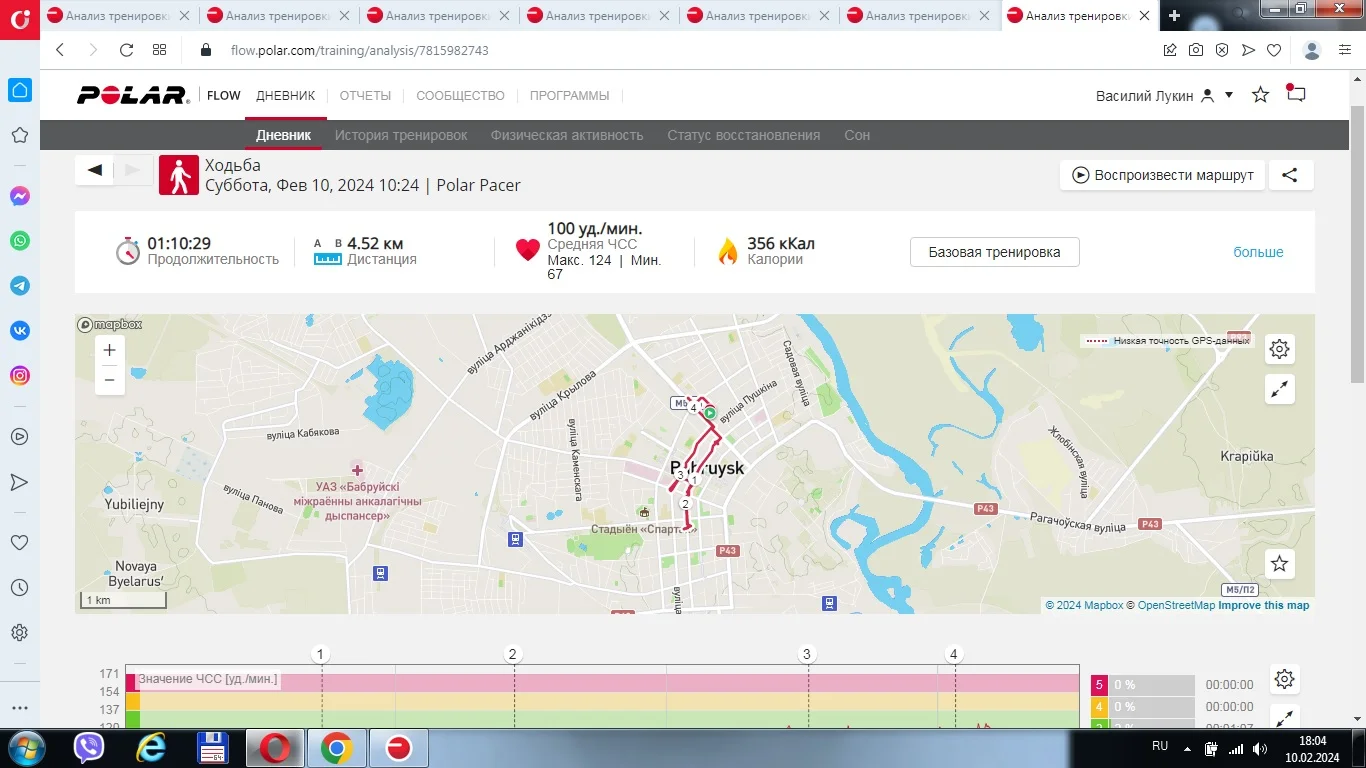Open the volume control in system tray
Screen dimensions: 1366x768
tap(1260, 748)
